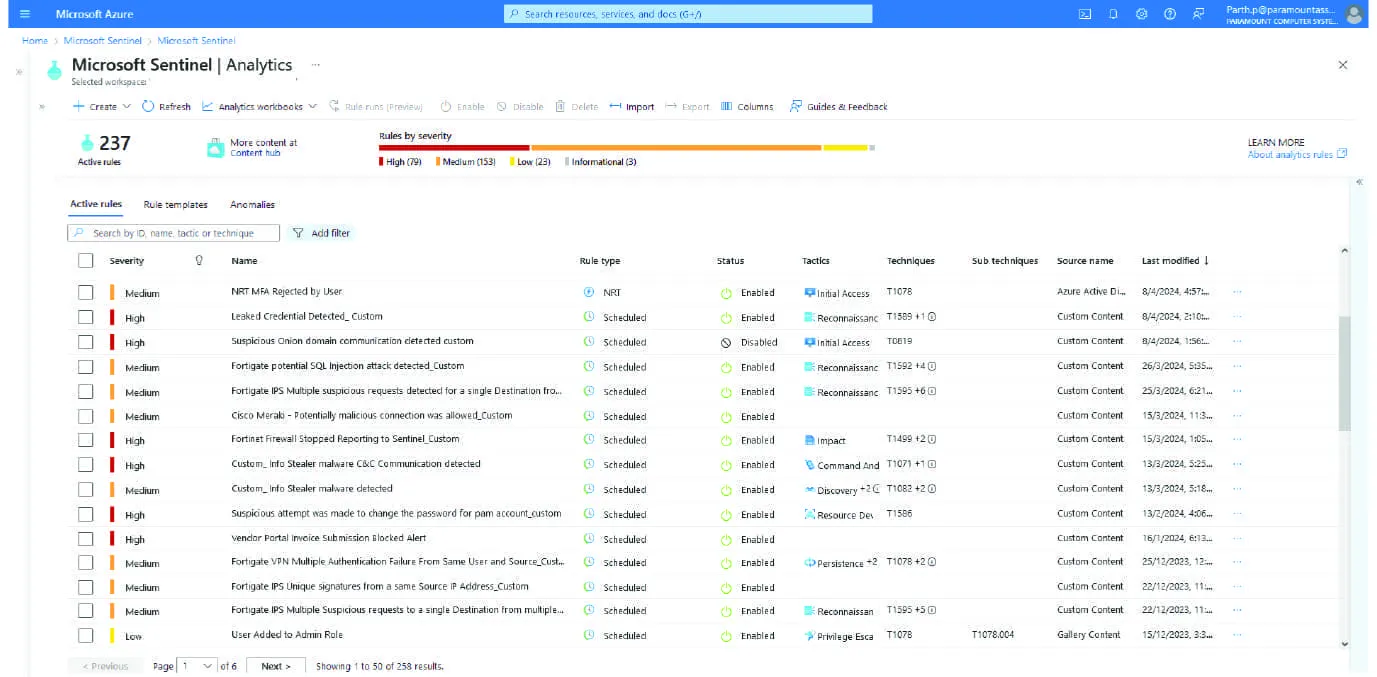Open the notifications bell icon

1113,14
